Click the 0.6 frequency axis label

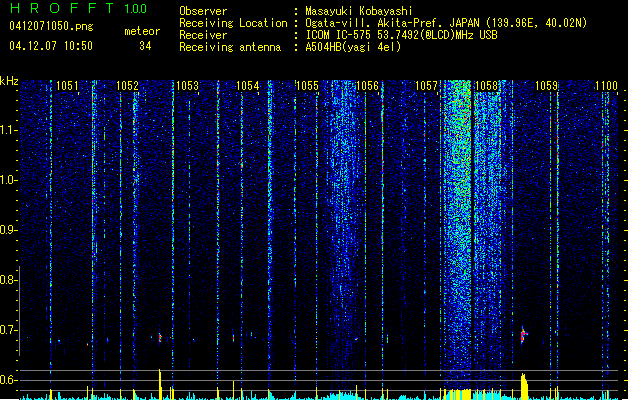[8, 380]
